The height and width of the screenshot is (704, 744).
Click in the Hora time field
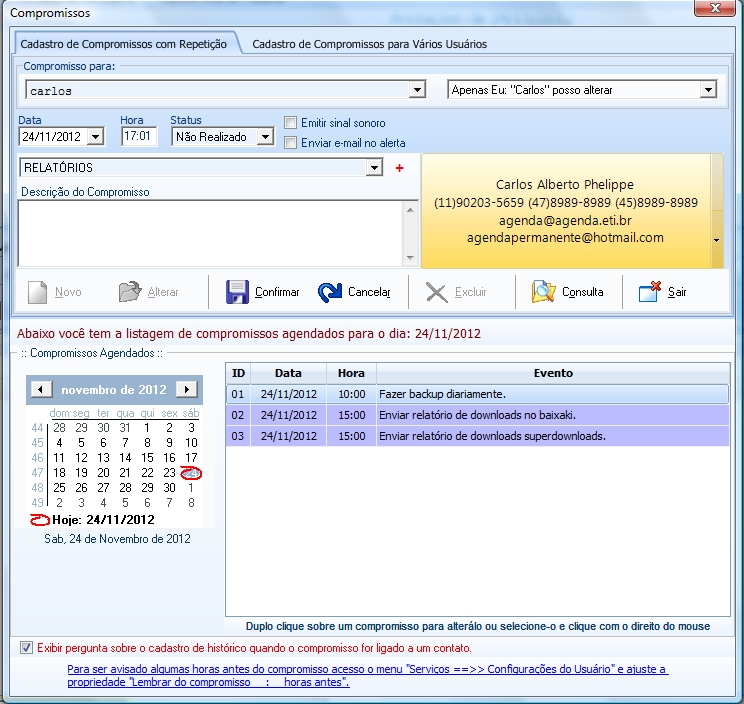tap(139, 137)
